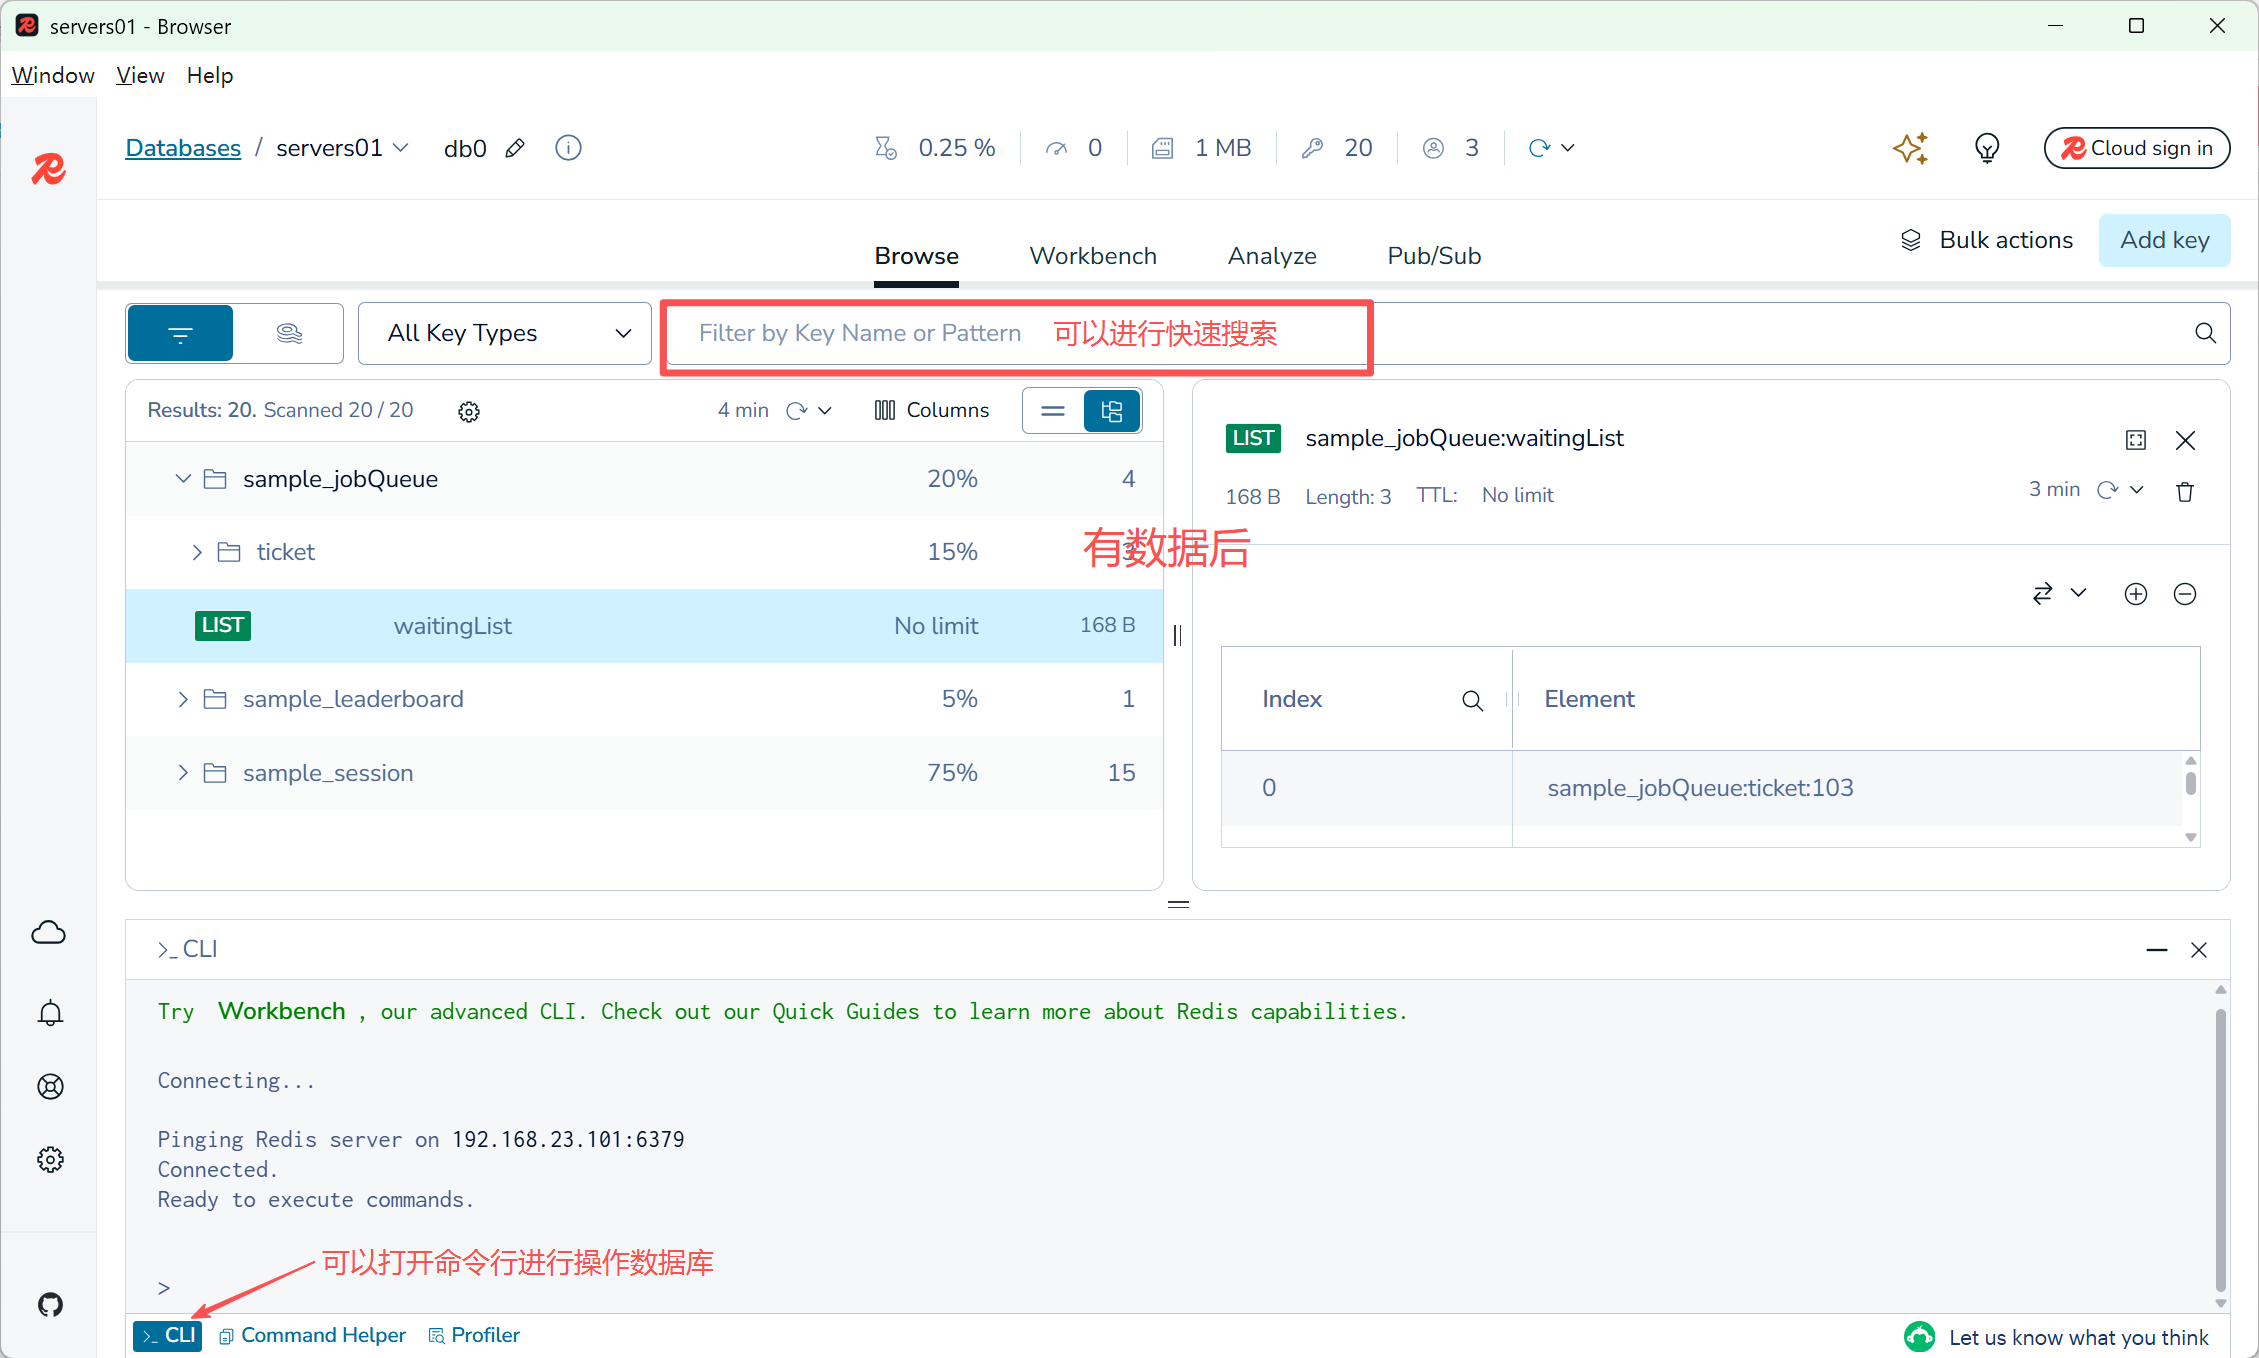This screenshot has width=2259, height=1358.
Task: Click the remove elements minus icon
Action: pyautogui.click(x=2185, y=594)
